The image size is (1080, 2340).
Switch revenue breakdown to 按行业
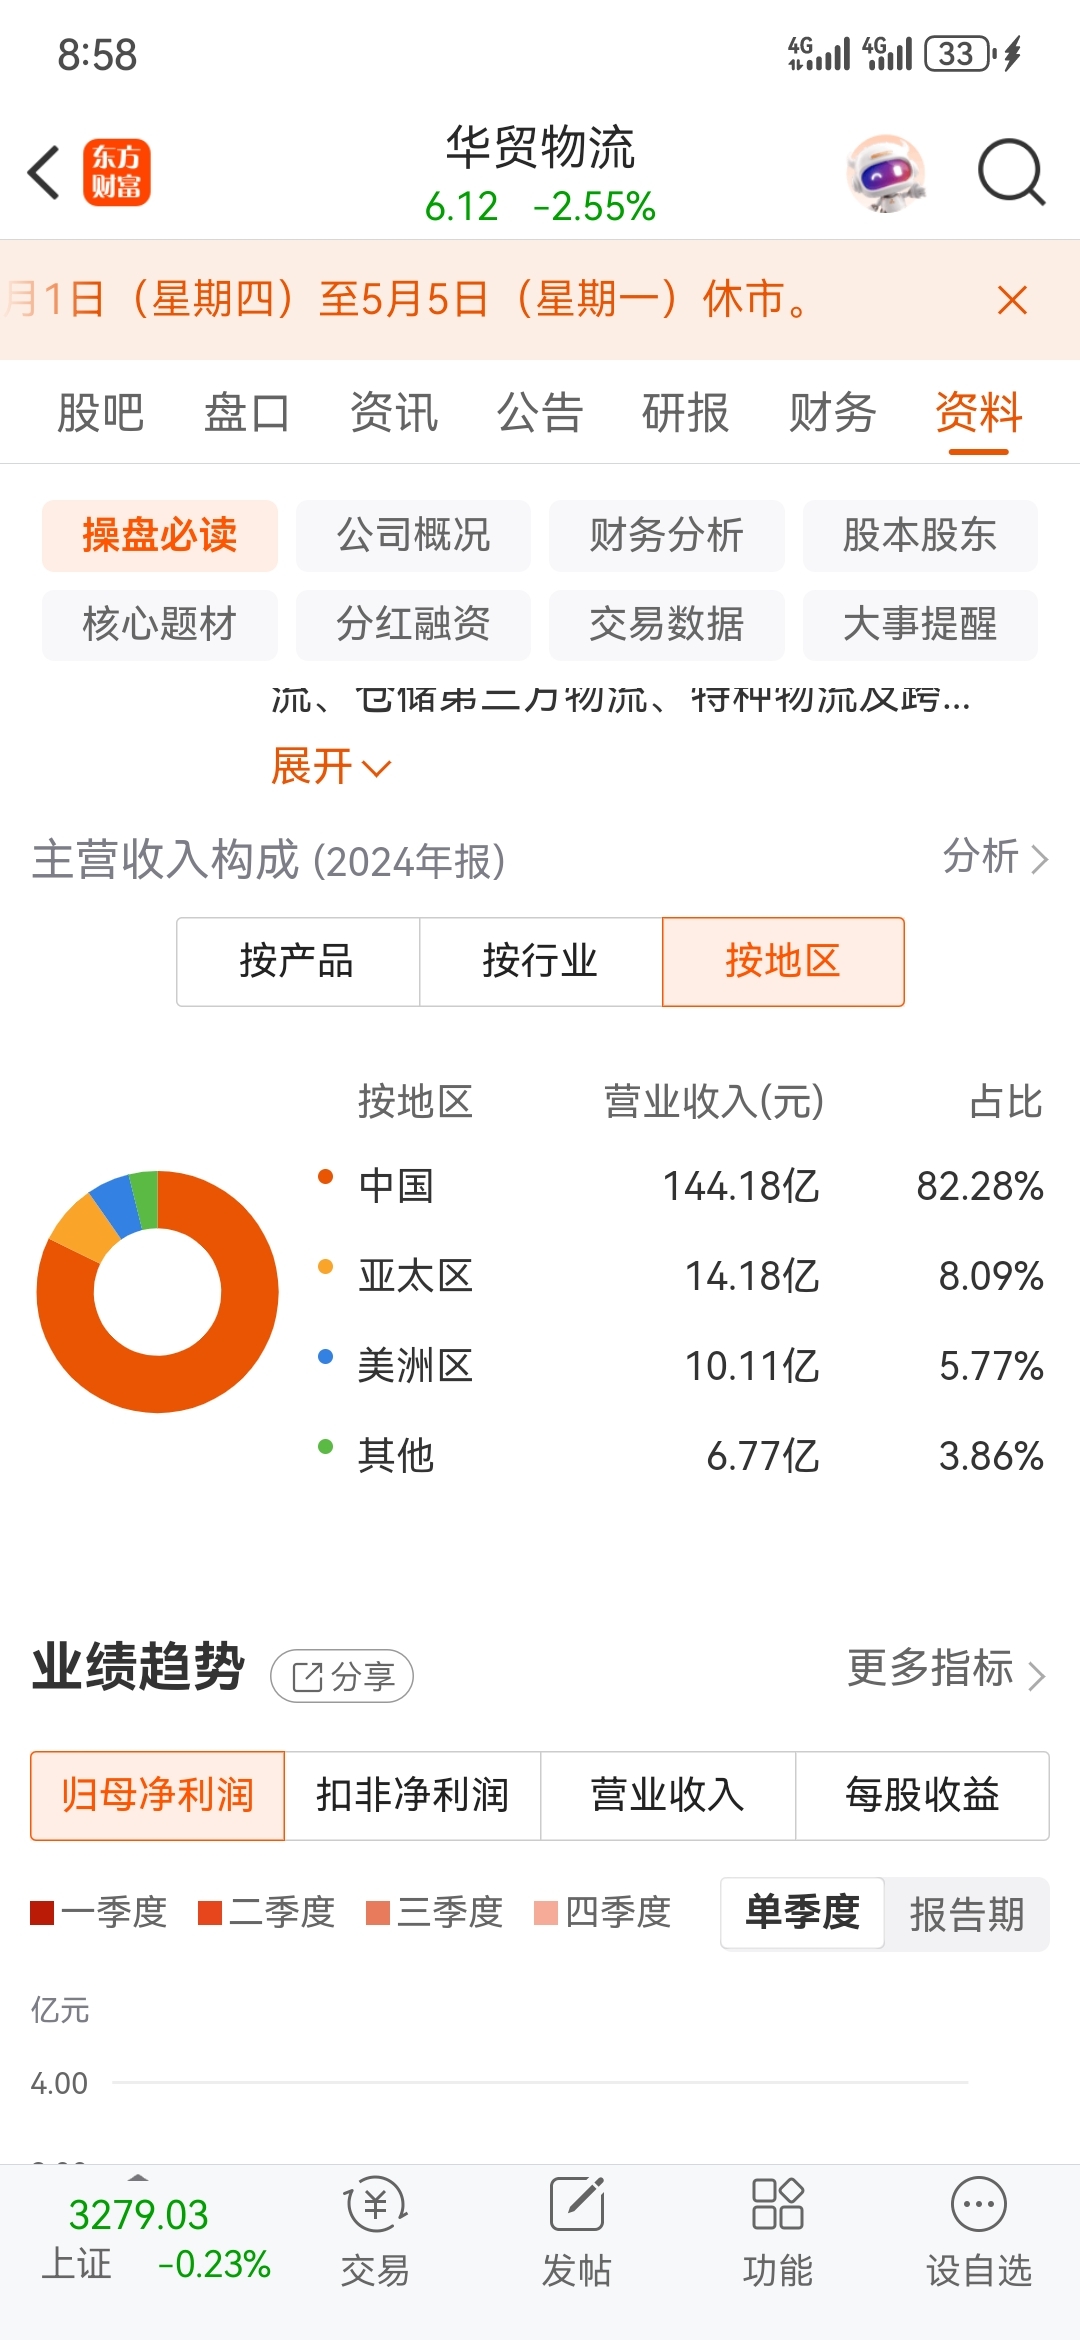[541, 961]
